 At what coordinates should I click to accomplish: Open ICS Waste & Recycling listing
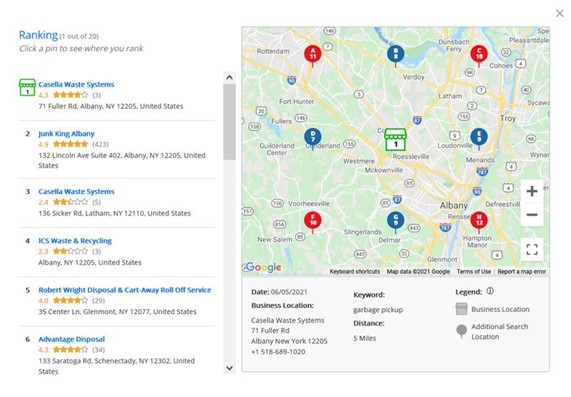(75, 240)
